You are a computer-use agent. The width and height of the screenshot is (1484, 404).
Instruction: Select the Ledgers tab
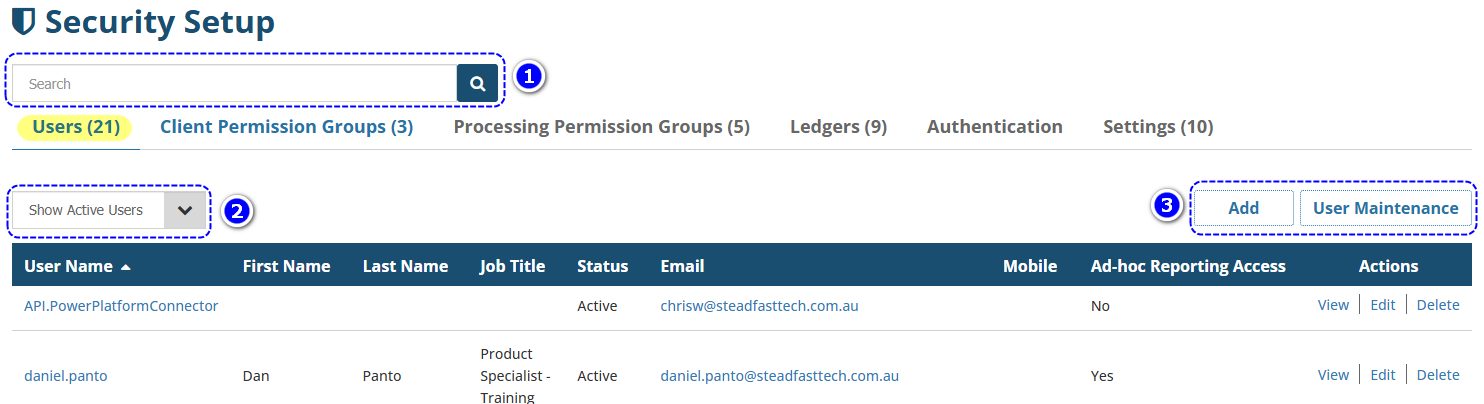tap(838, 127)
